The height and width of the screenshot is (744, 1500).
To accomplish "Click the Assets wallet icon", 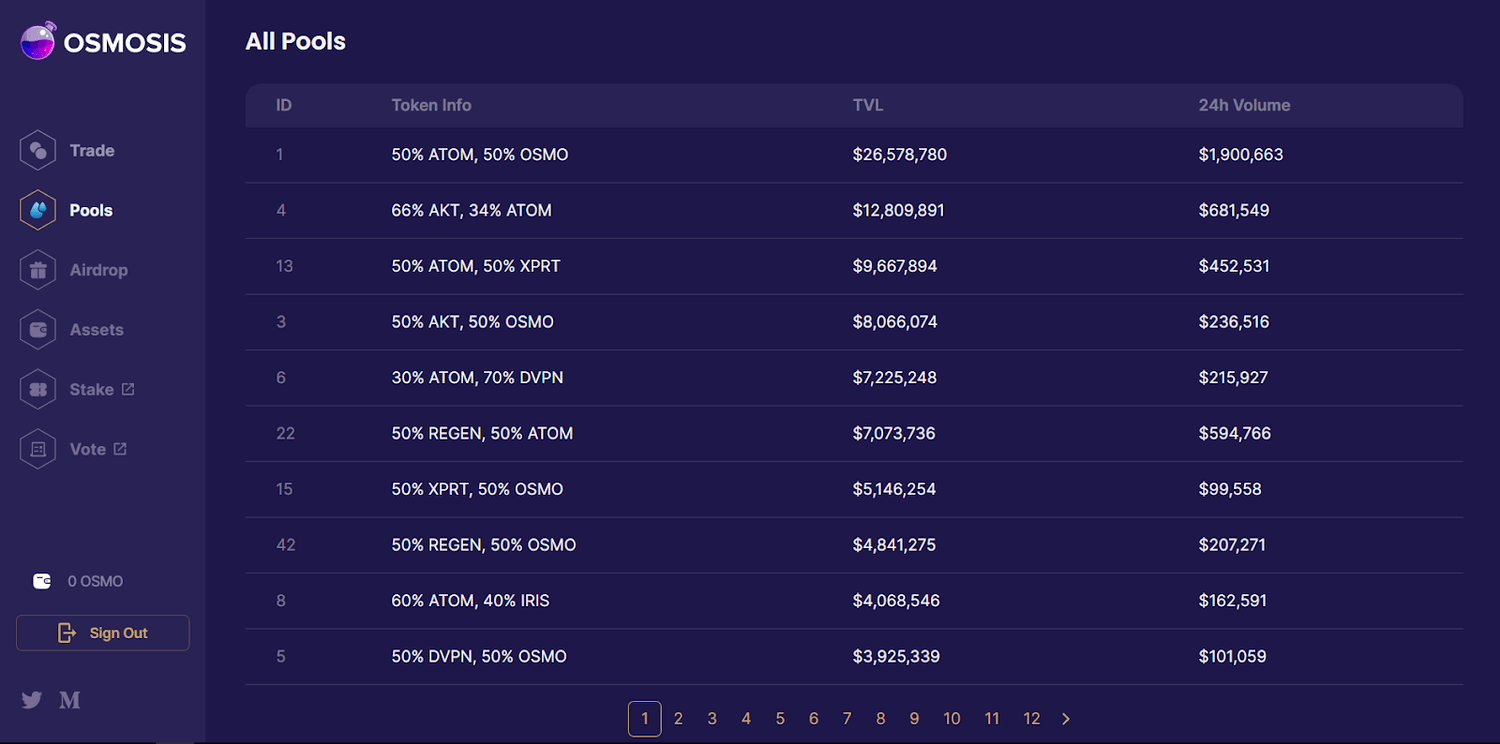I will [x=38, y=330].
